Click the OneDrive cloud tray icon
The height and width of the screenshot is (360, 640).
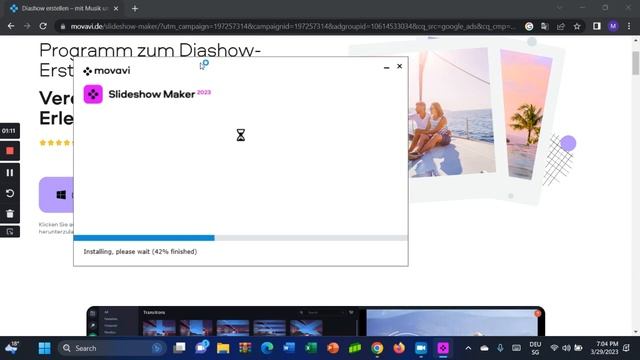click(x=484, y=348)
